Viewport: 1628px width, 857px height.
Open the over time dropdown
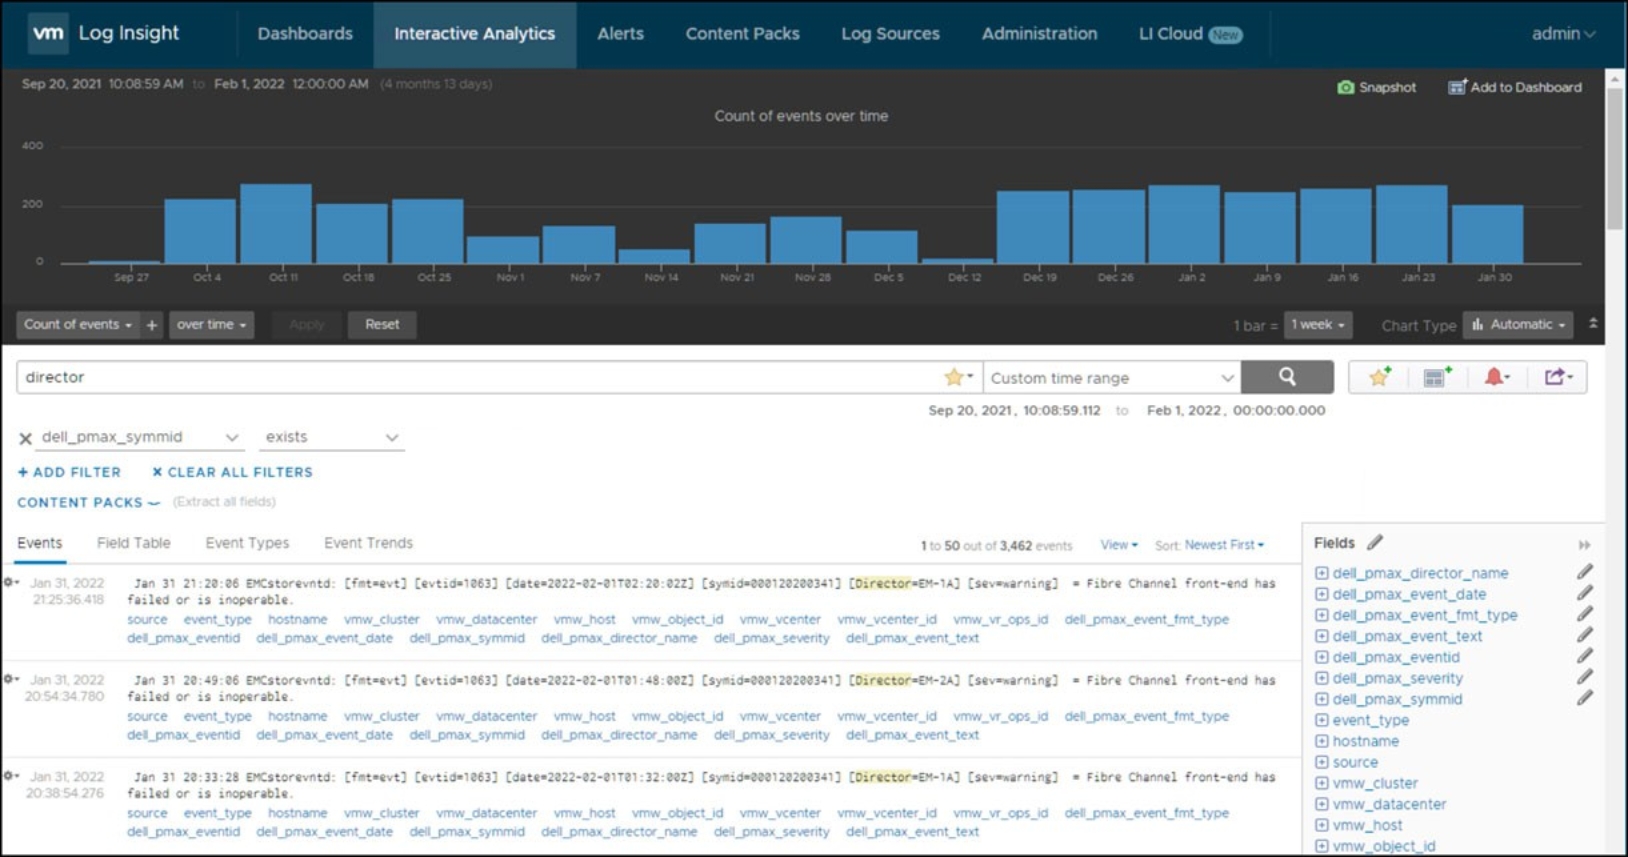(211, 325)
